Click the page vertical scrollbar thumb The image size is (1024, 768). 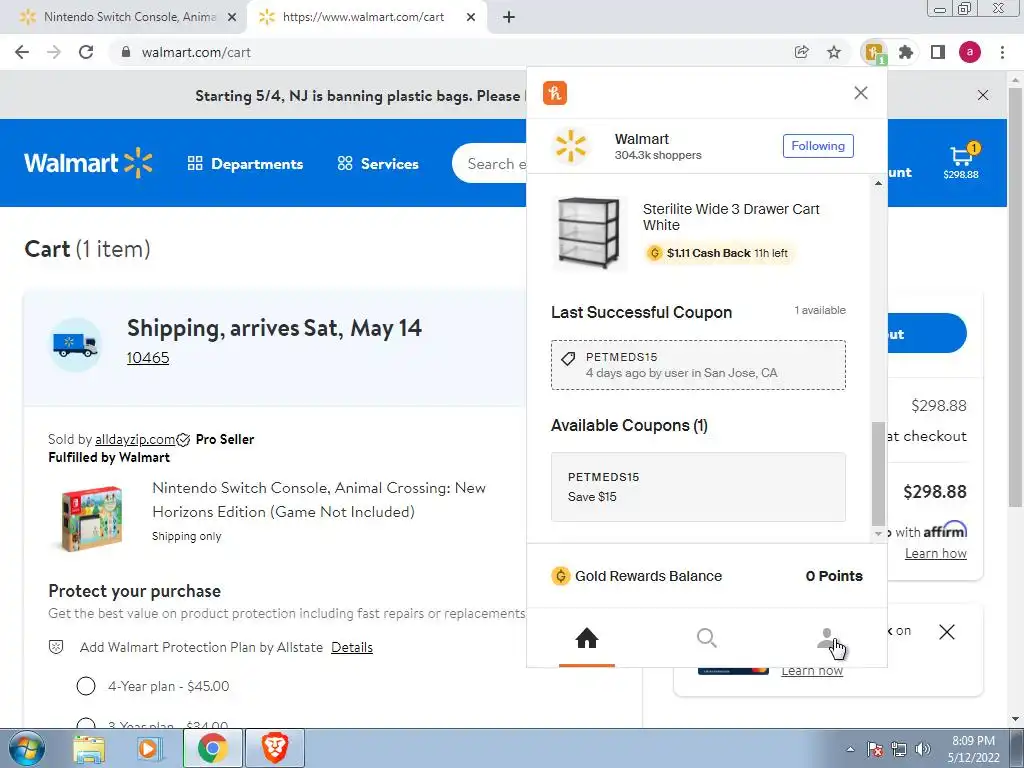(1015, 297)
